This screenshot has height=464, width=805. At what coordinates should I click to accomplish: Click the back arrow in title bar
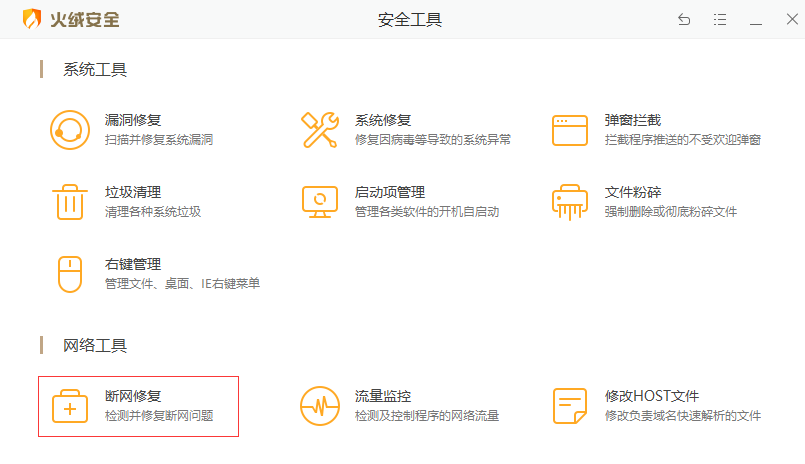[684, 20]
